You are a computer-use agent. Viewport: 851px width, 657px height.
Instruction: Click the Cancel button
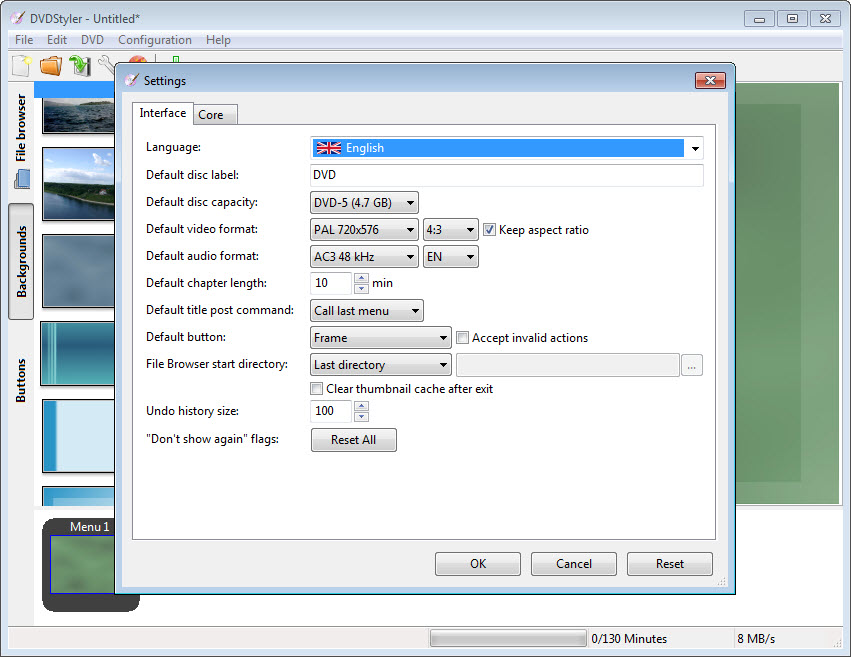click(x=574, y=564)
